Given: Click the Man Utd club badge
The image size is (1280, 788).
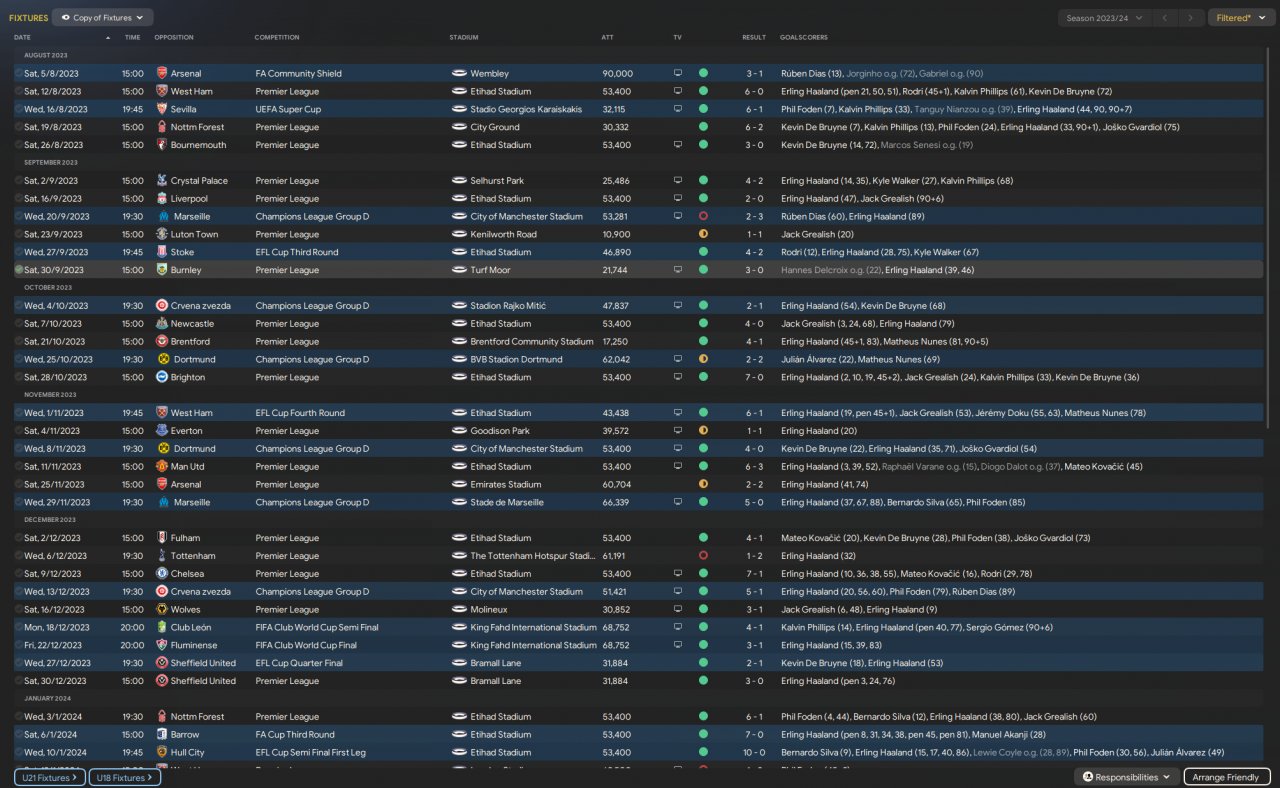Looking at the screenshot, I should click(163, 467).
